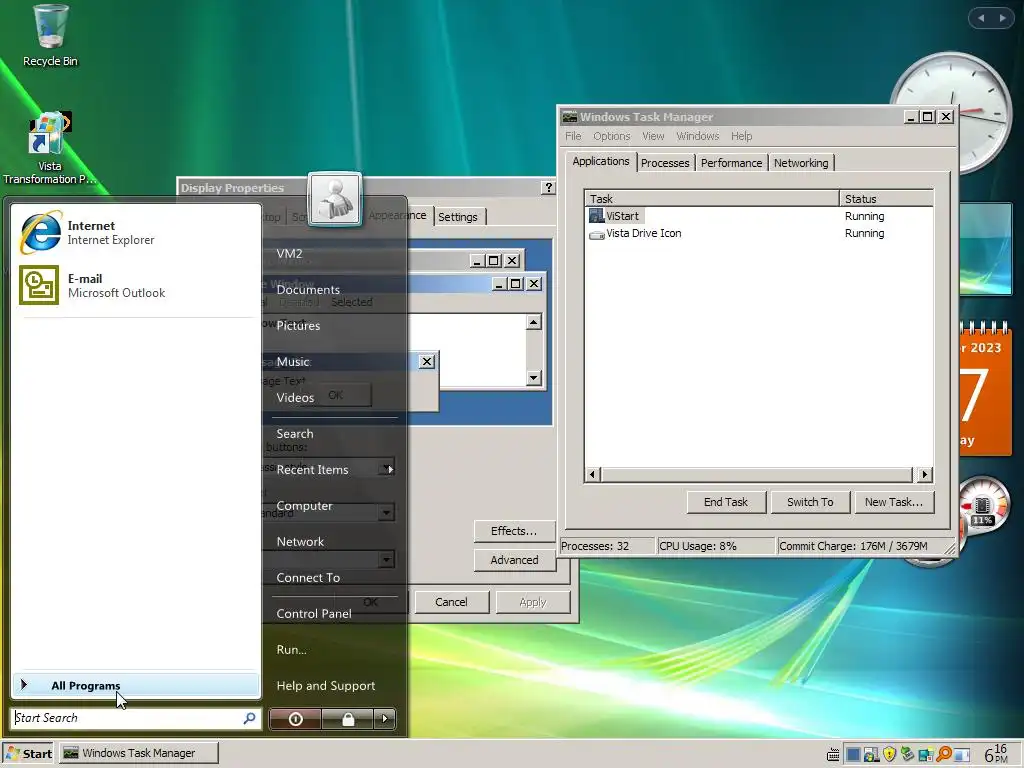This screenshot has width=1024, height=768.
Task: Click task list scrollbar right arrow
Action: click(924, 475)
